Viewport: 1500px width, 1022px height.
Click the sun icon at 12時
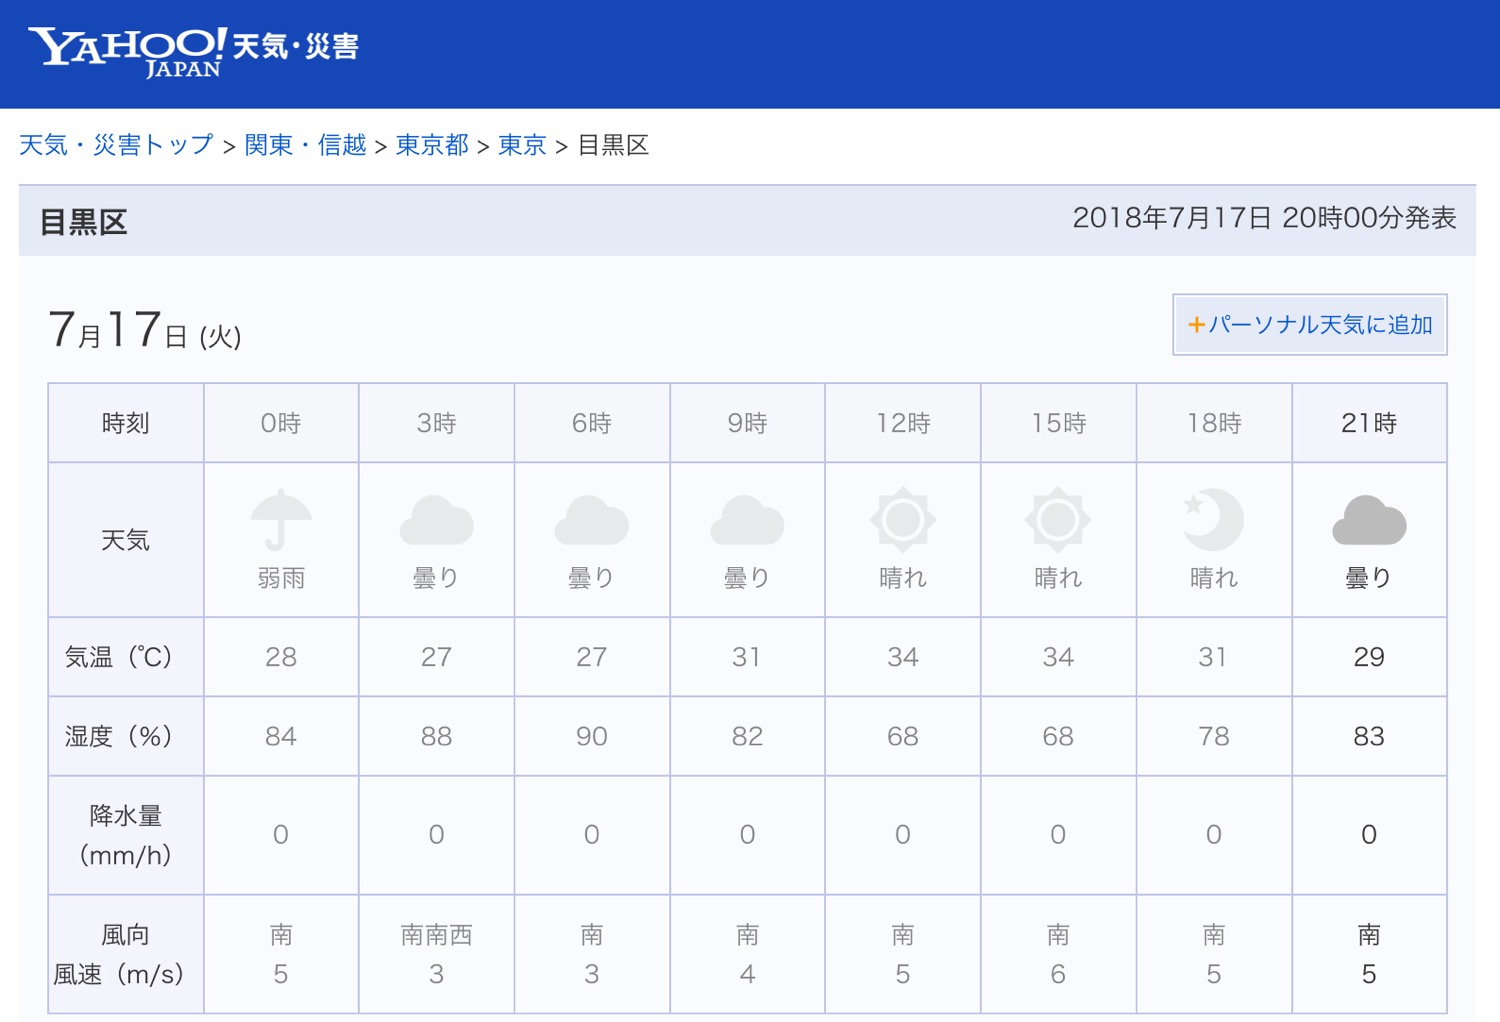pyautogui.click(x=902, y=520)
